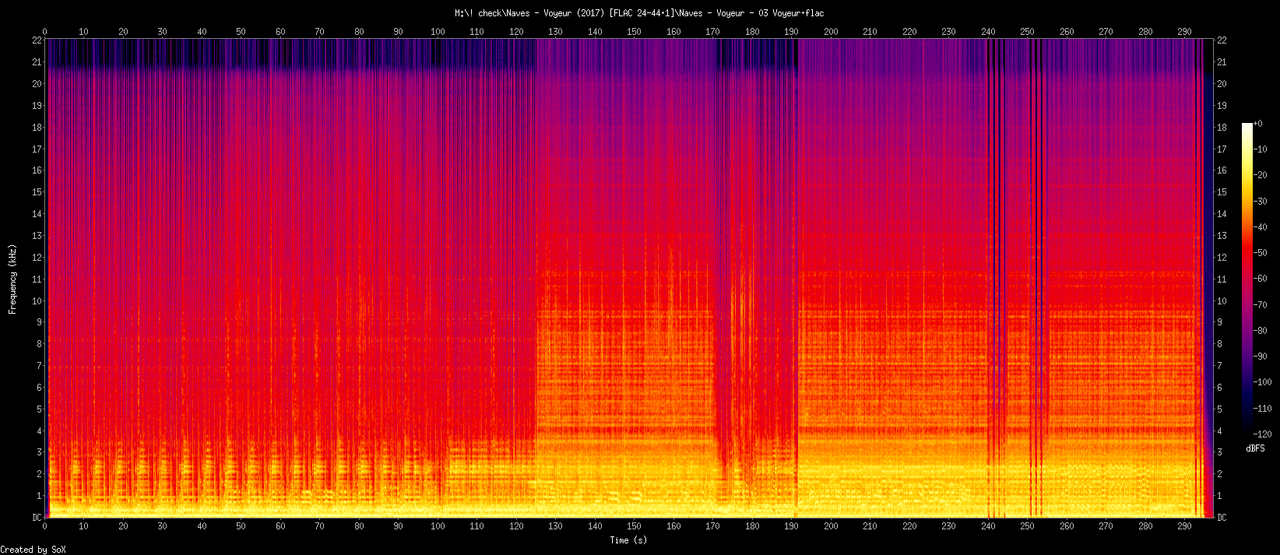Click the '-120' value on the color scale
The image size is (1280, 555).
[1265, 434]
